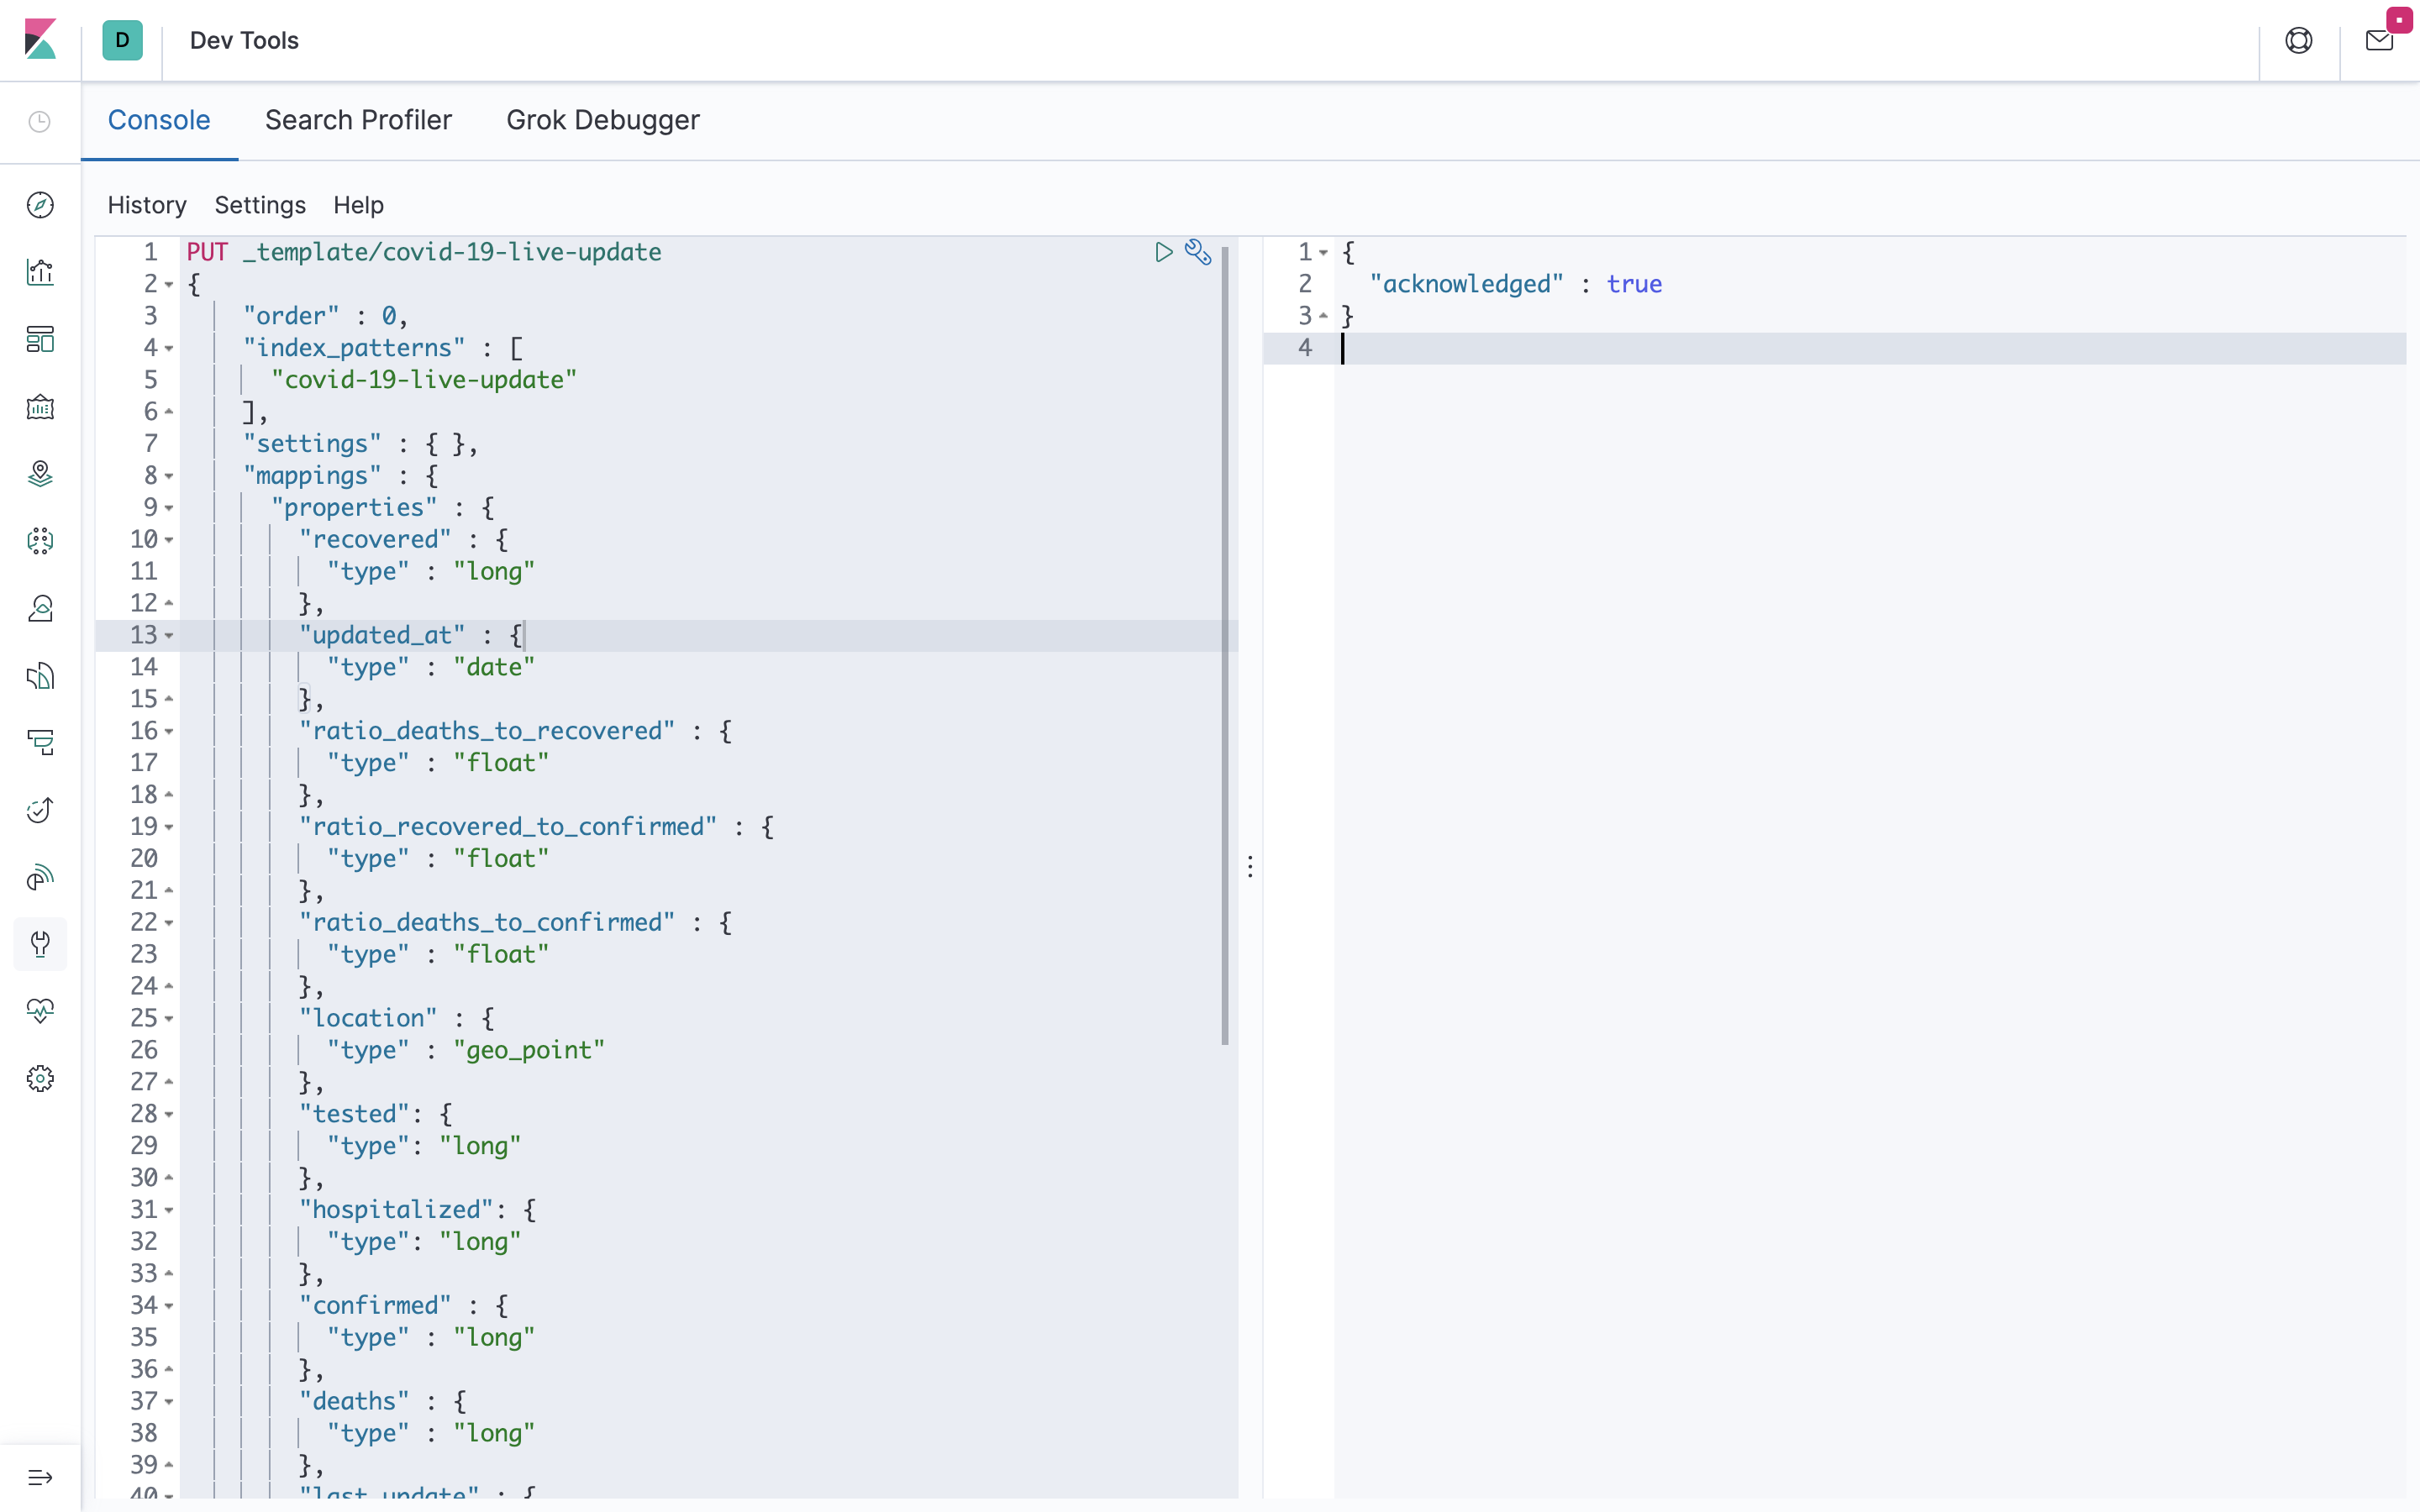Open Uptime icon in sidebar

coord(40,810)
